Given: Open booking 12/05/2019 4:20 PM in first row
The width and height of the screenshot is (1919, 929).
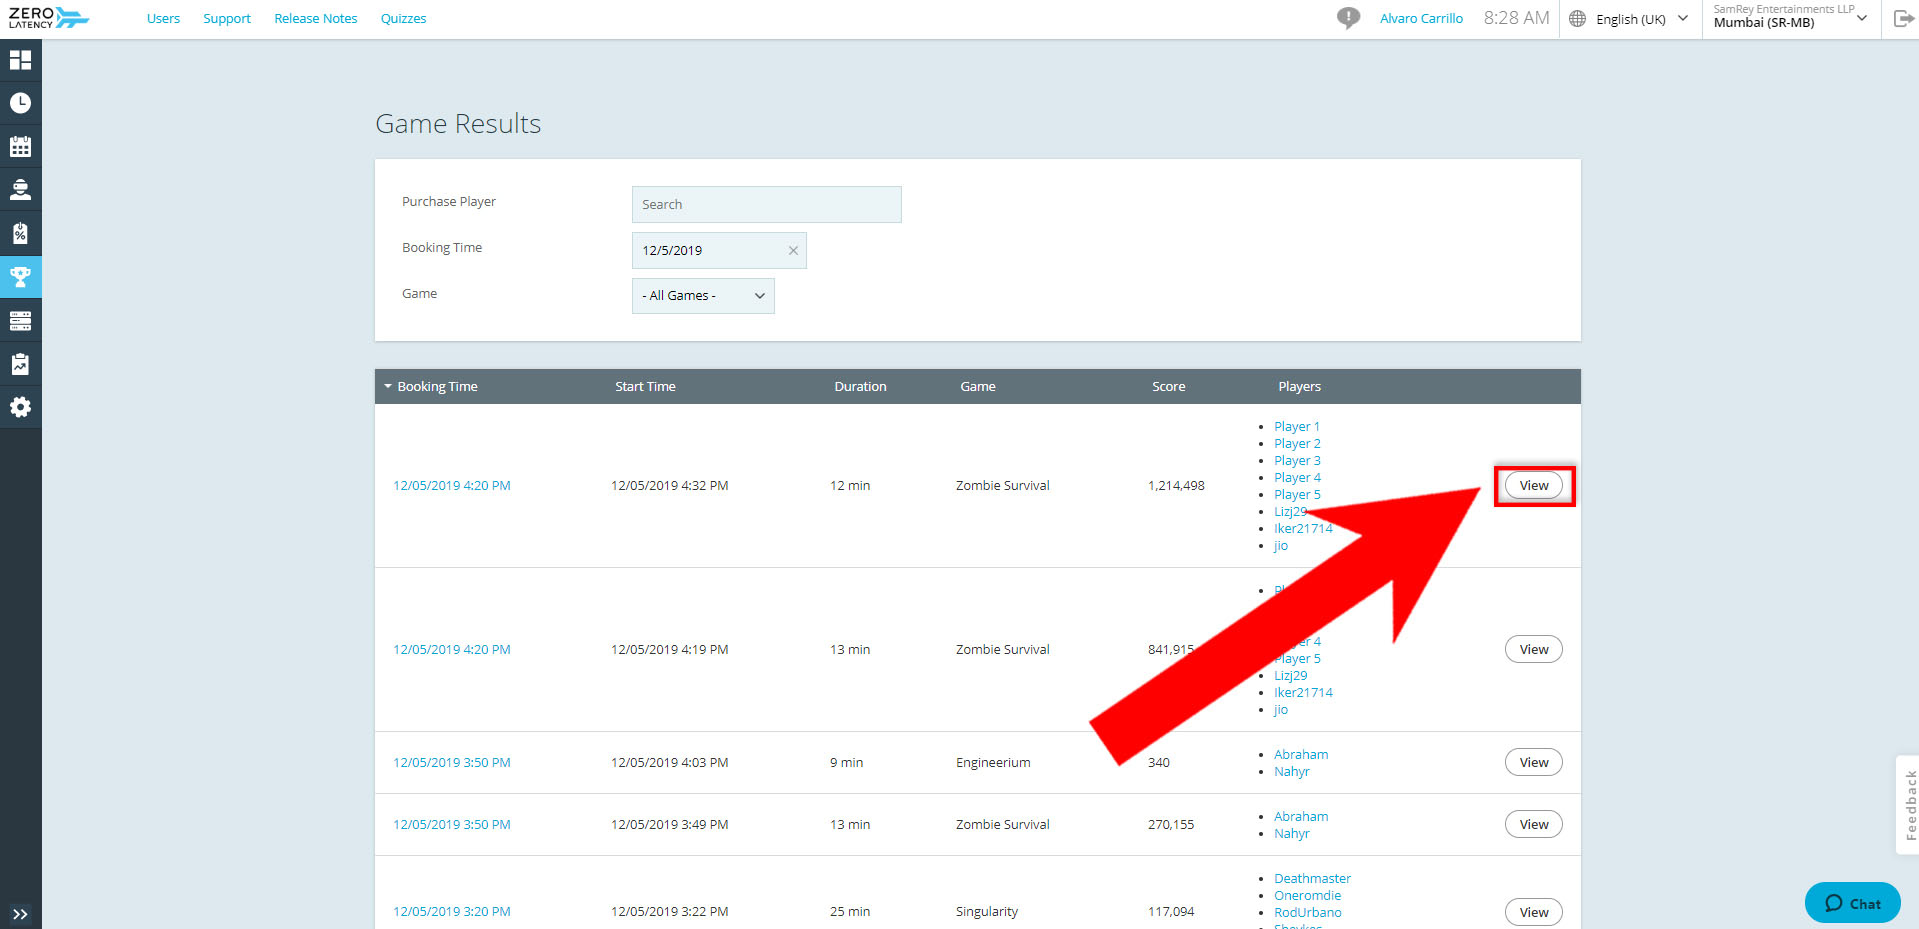Looking at the screenshot, I should (452, 486).
